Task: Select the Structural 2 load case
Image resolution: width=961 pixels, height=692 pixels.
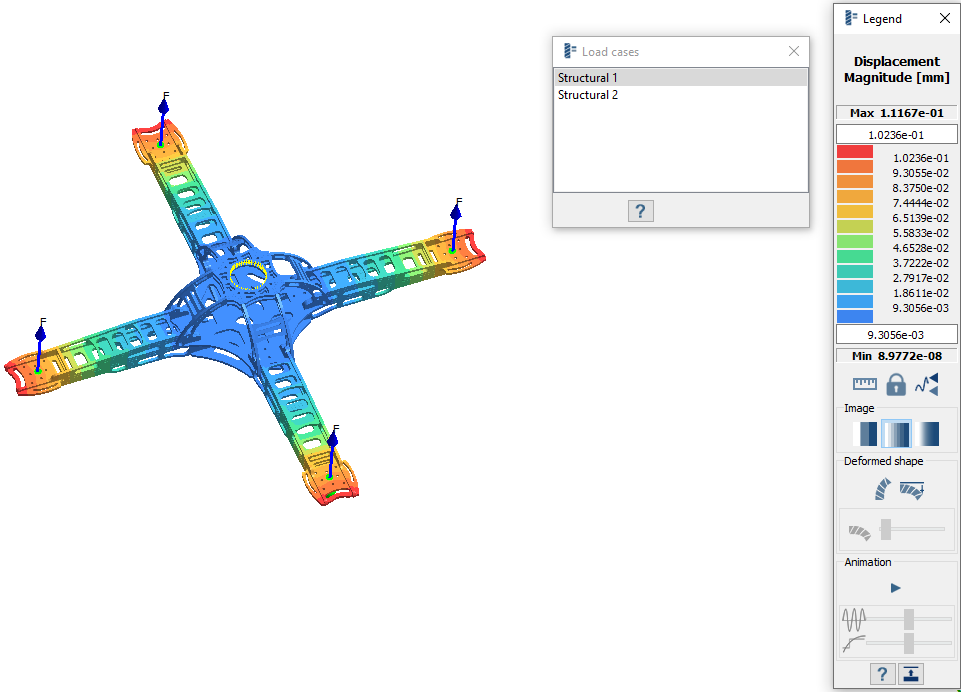Action: pos(680,95)
